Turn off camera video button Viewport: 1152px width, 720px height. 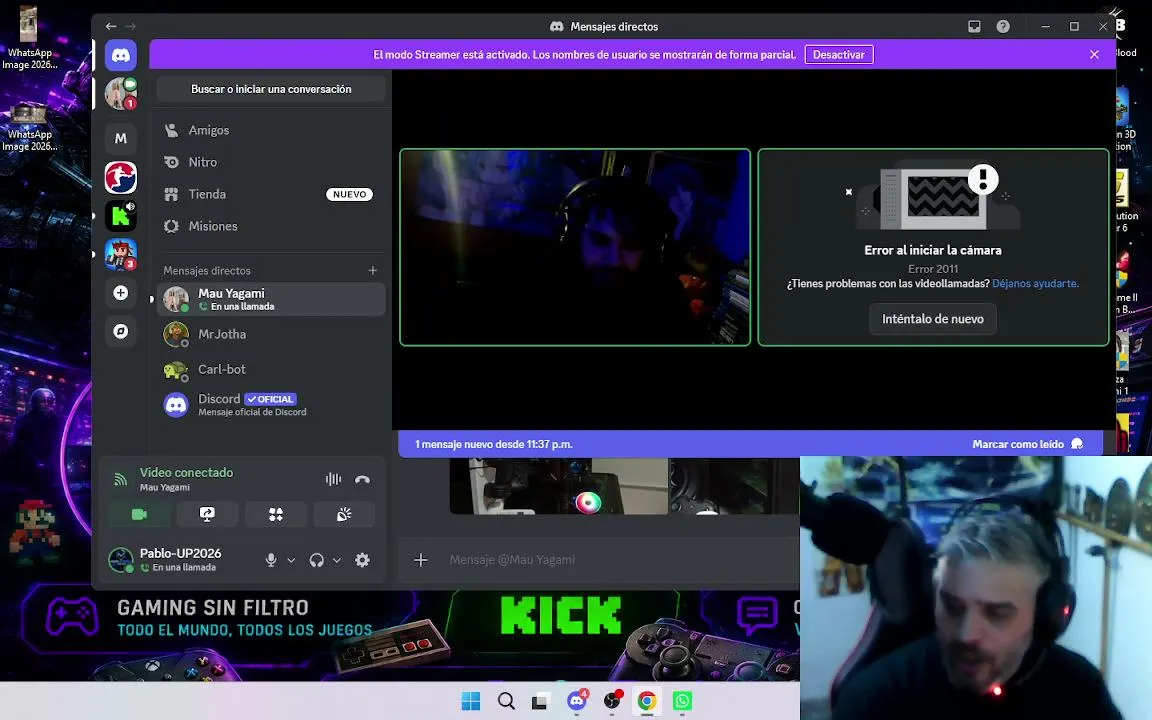pos(139,514)
